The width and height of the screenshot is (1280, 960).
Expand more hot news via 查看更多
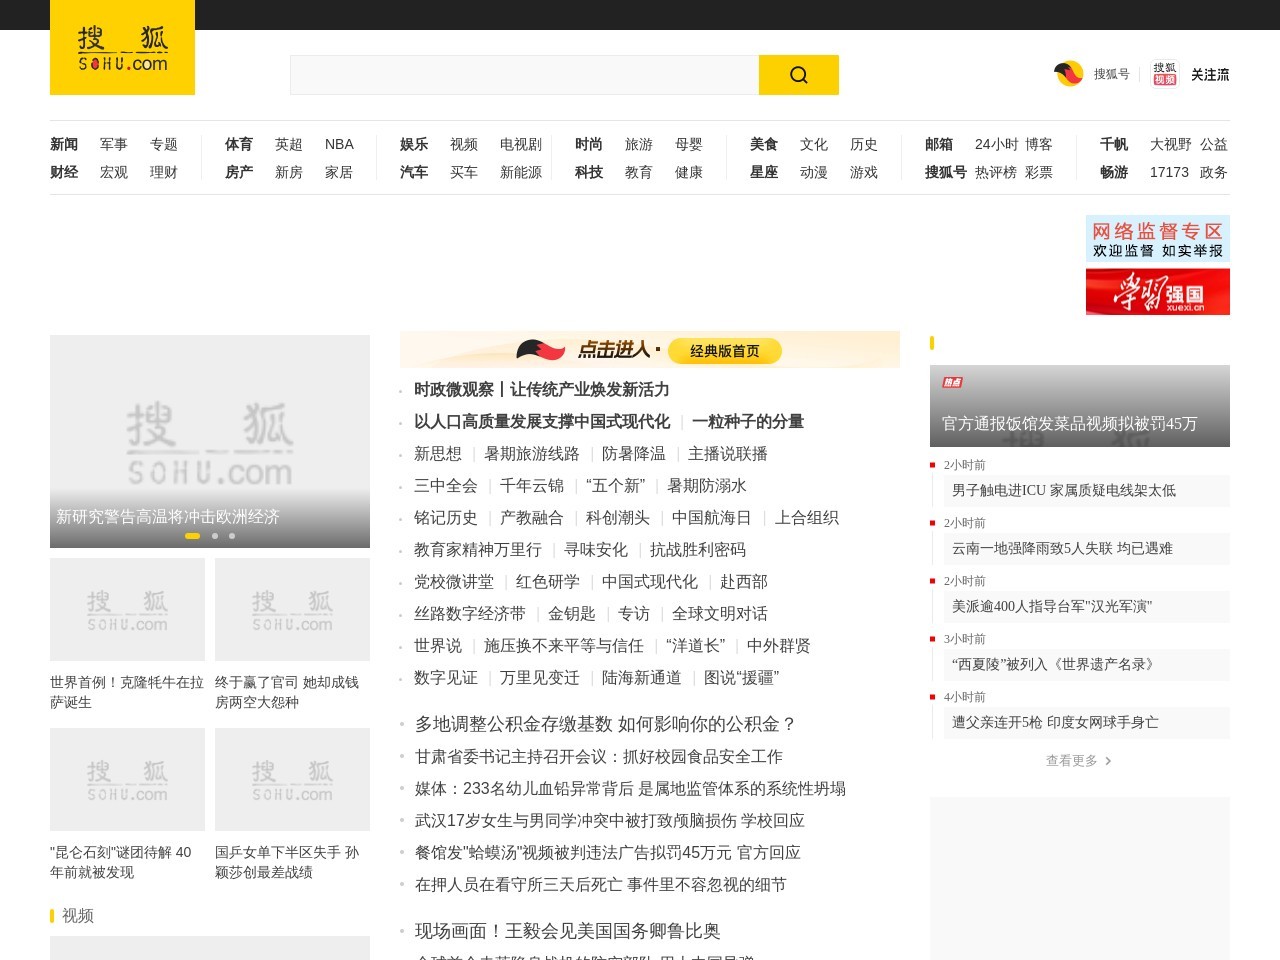[x=1076, y=760]
